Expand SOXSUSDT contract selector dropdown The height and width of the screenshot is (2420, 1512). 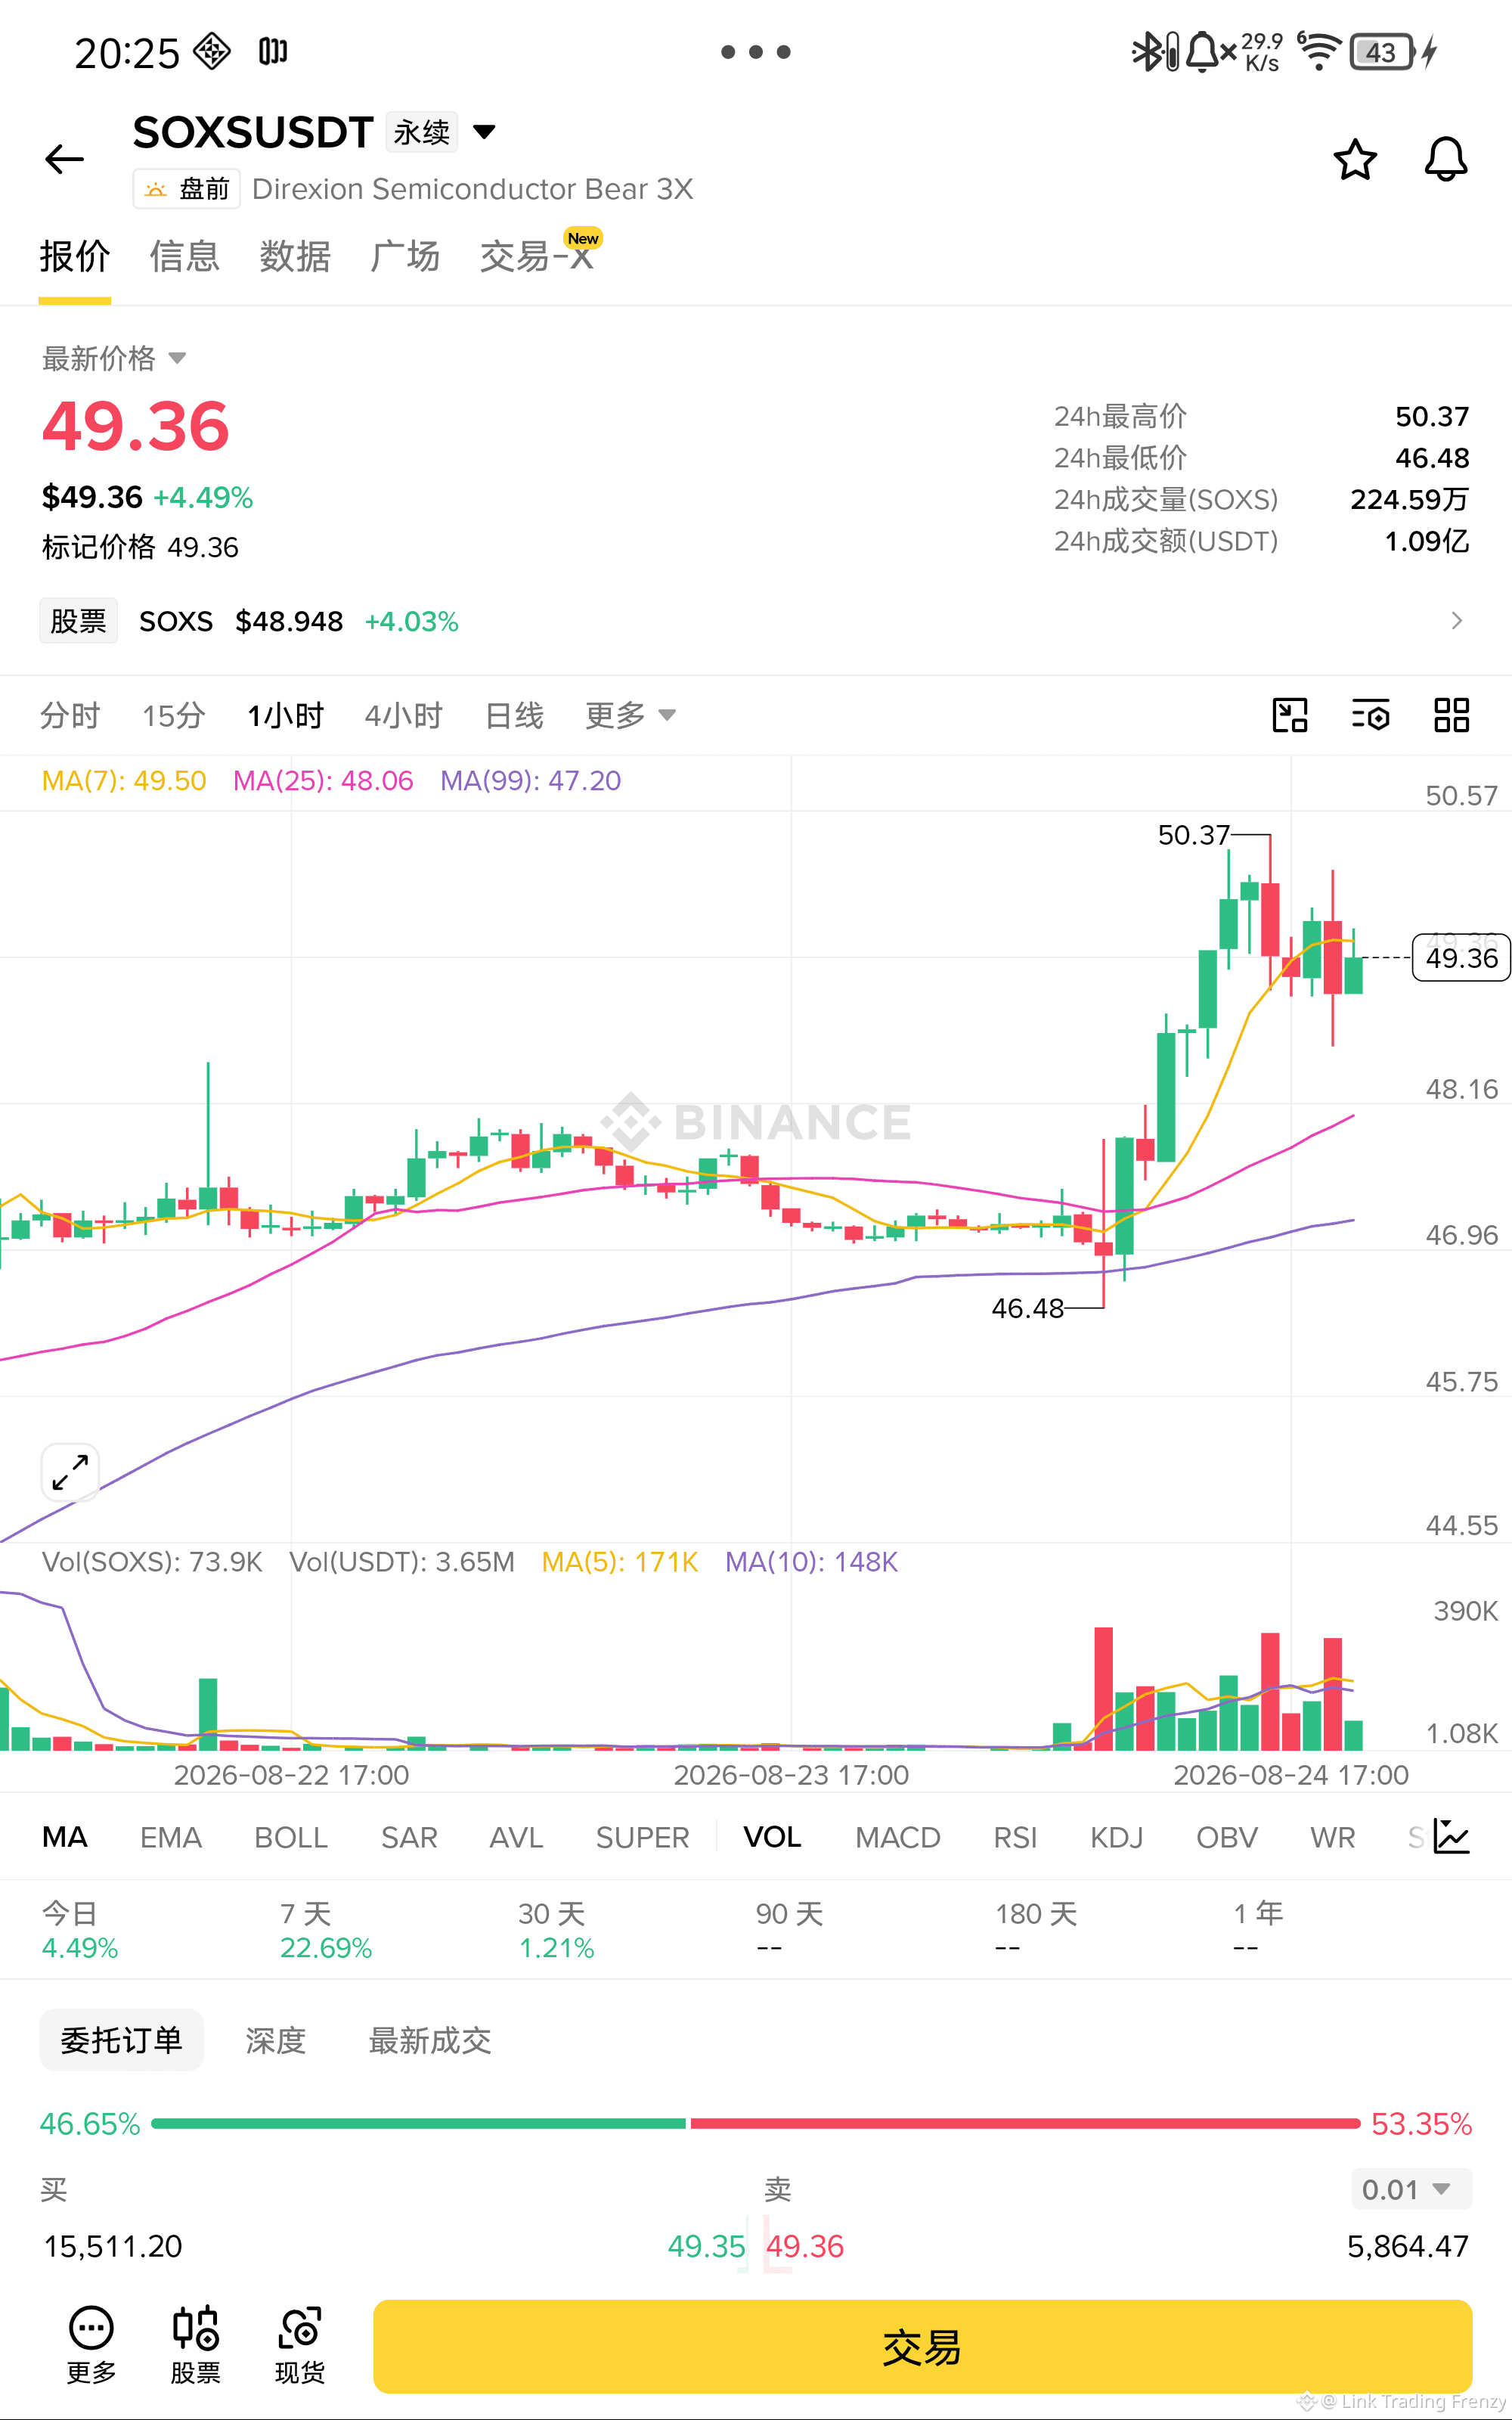click(484, 132)
